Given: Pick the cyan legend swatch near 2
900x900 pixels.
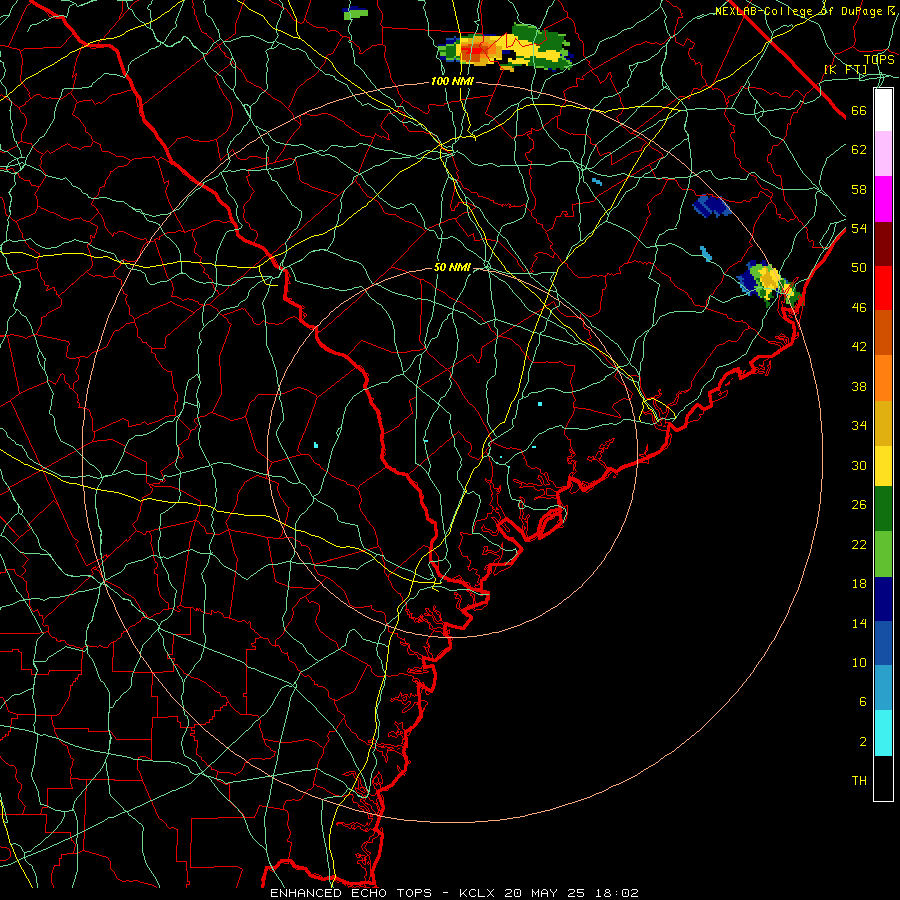Looking at the screenshot, I should tap(883, 732).
